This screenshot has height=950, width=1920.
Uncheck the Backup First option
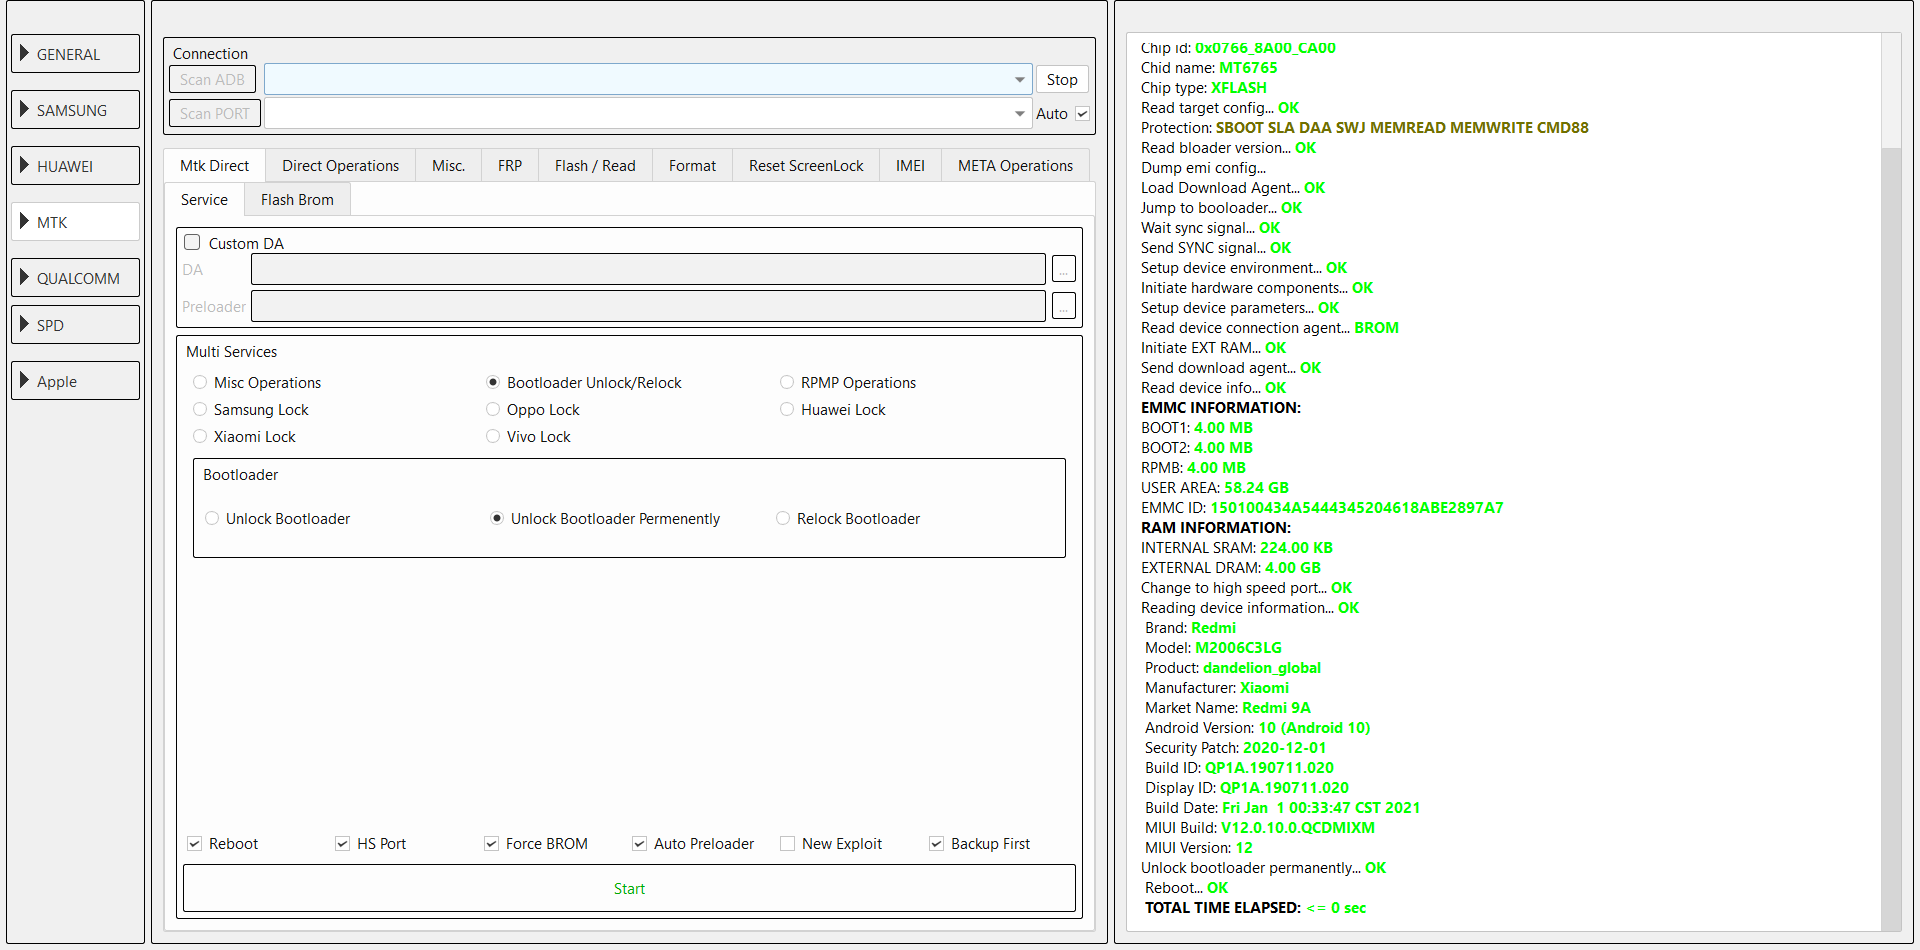937,844
